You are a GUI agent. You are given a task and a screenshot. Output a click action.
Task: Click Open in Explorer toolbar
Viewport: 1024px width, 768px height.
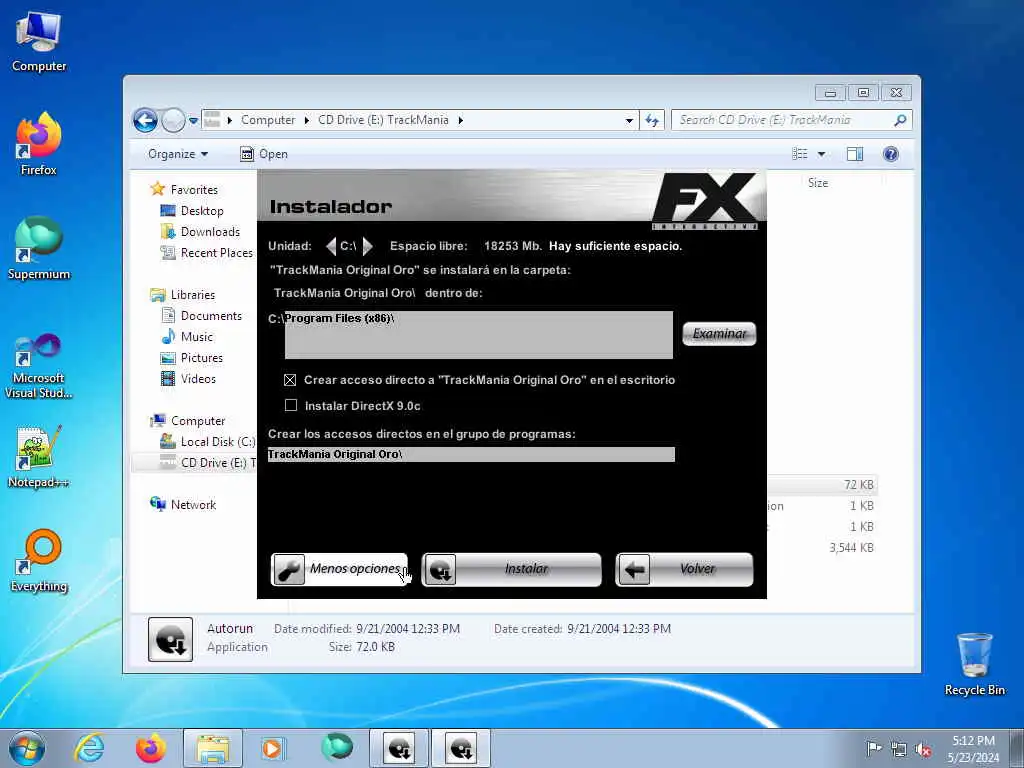[x=264, y=154]
